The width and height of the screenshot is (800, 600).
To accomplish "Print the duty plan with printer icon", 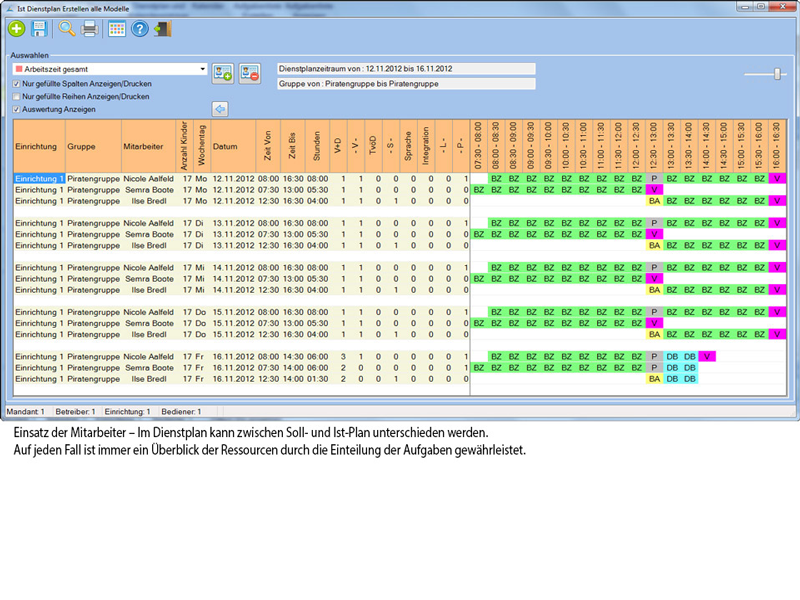I will click(x=89, y=28).
